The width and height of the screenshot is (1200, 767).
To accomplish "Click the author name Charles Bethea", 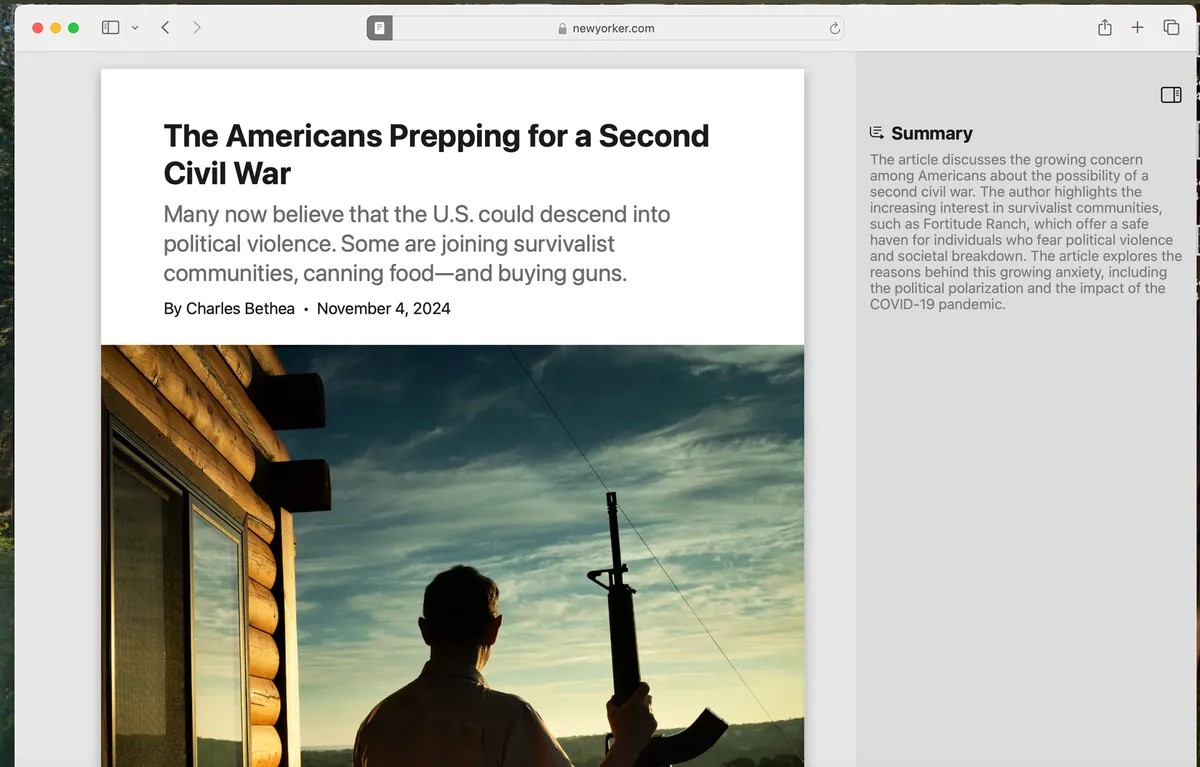I will [240, 308].
